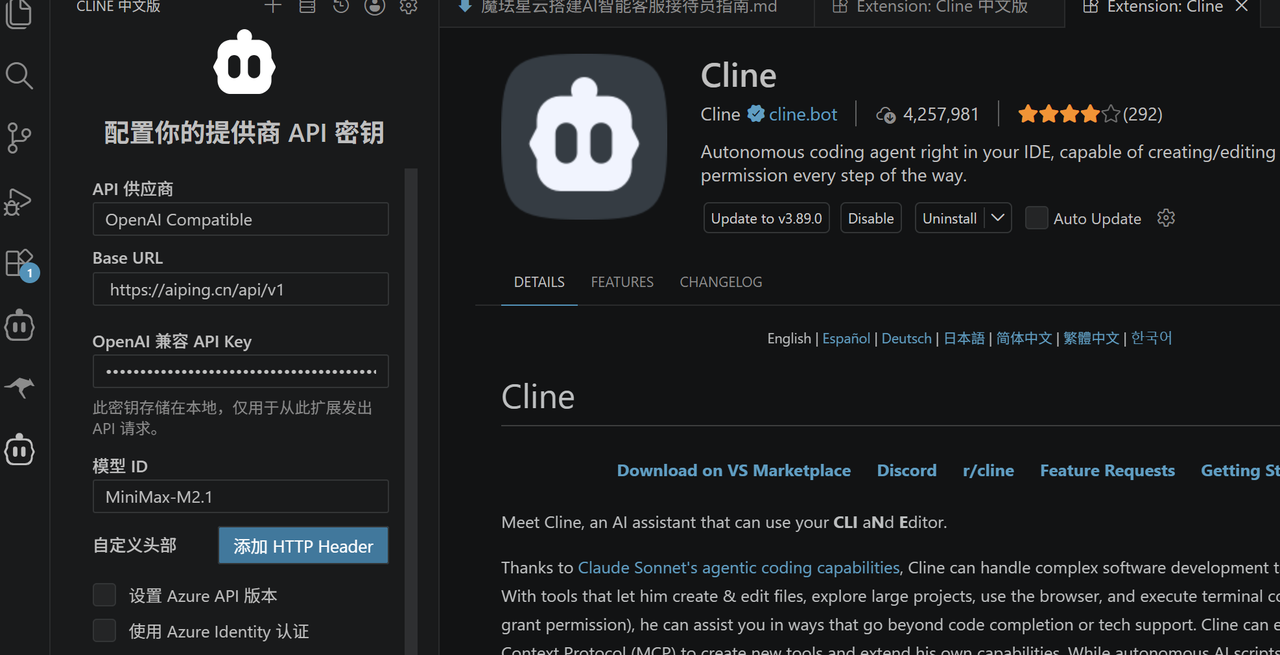Select the Extension: Cline tab
This screenshot has width=1280, height=655.
(x=1163, y=10)
